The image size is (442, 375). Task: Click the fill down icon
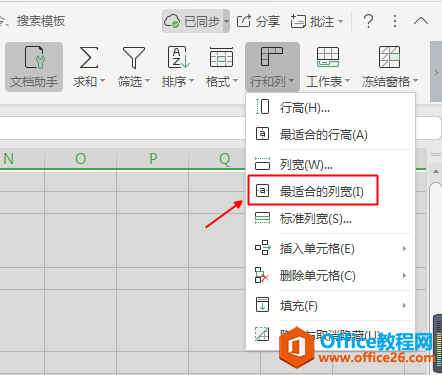coord(263,305)
